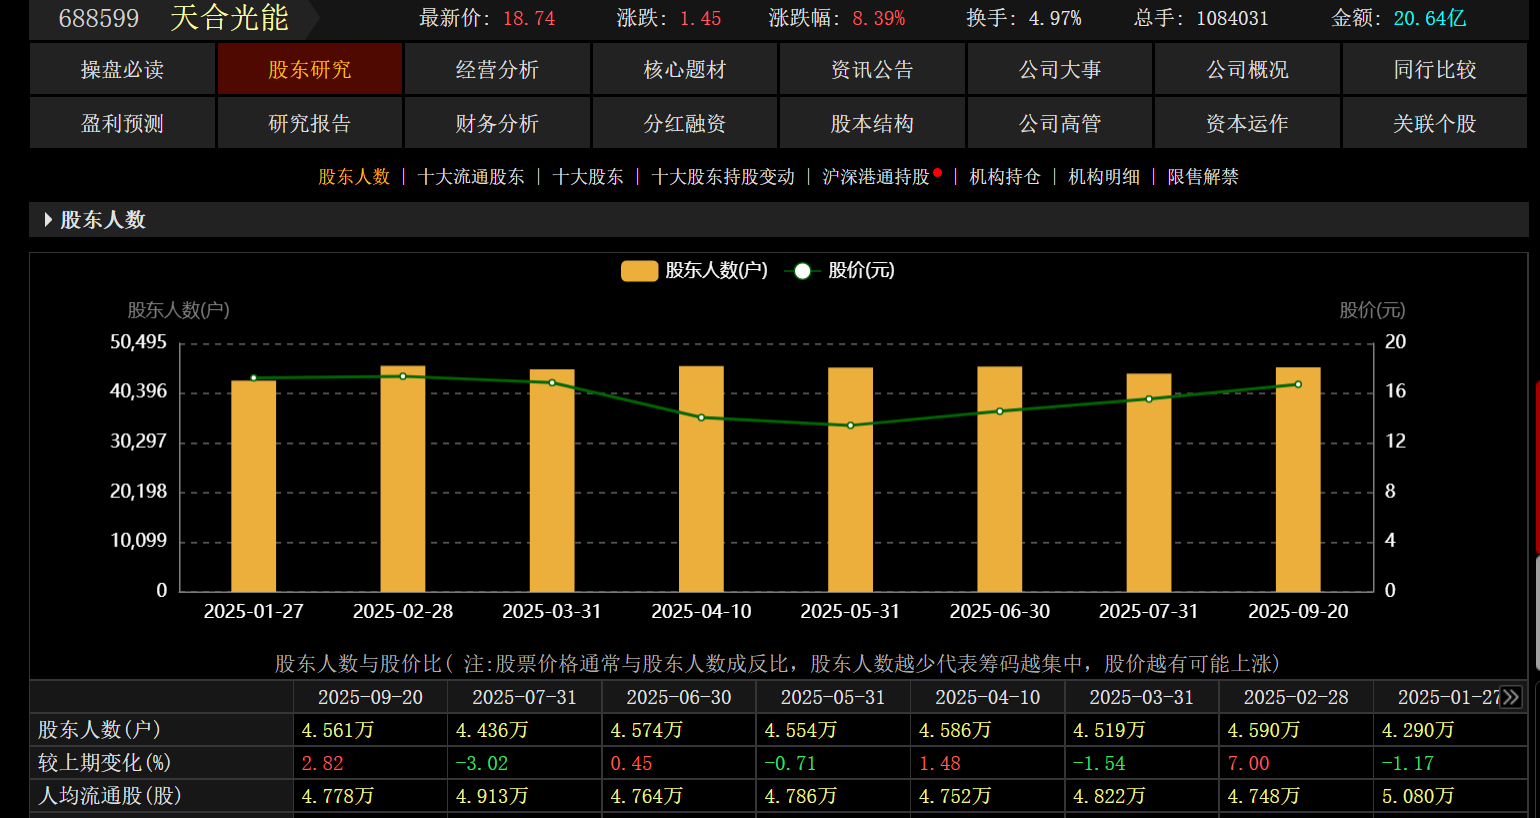Select the 股东研究 tab
The image size is (1540, 818).
[x=310, y=69]
